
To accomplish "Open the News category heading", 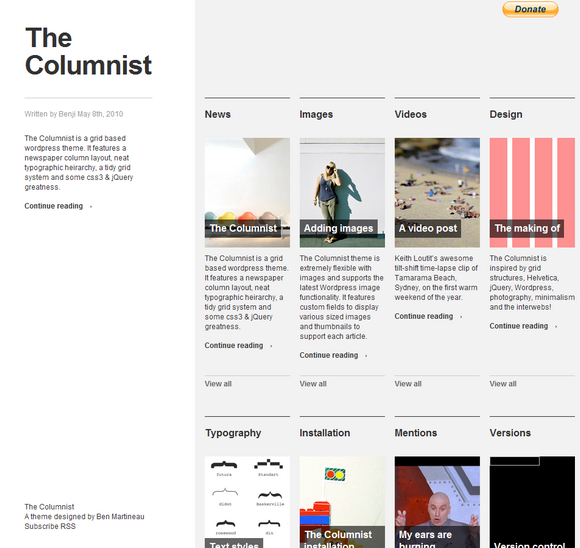I will [x=218, y=114].
